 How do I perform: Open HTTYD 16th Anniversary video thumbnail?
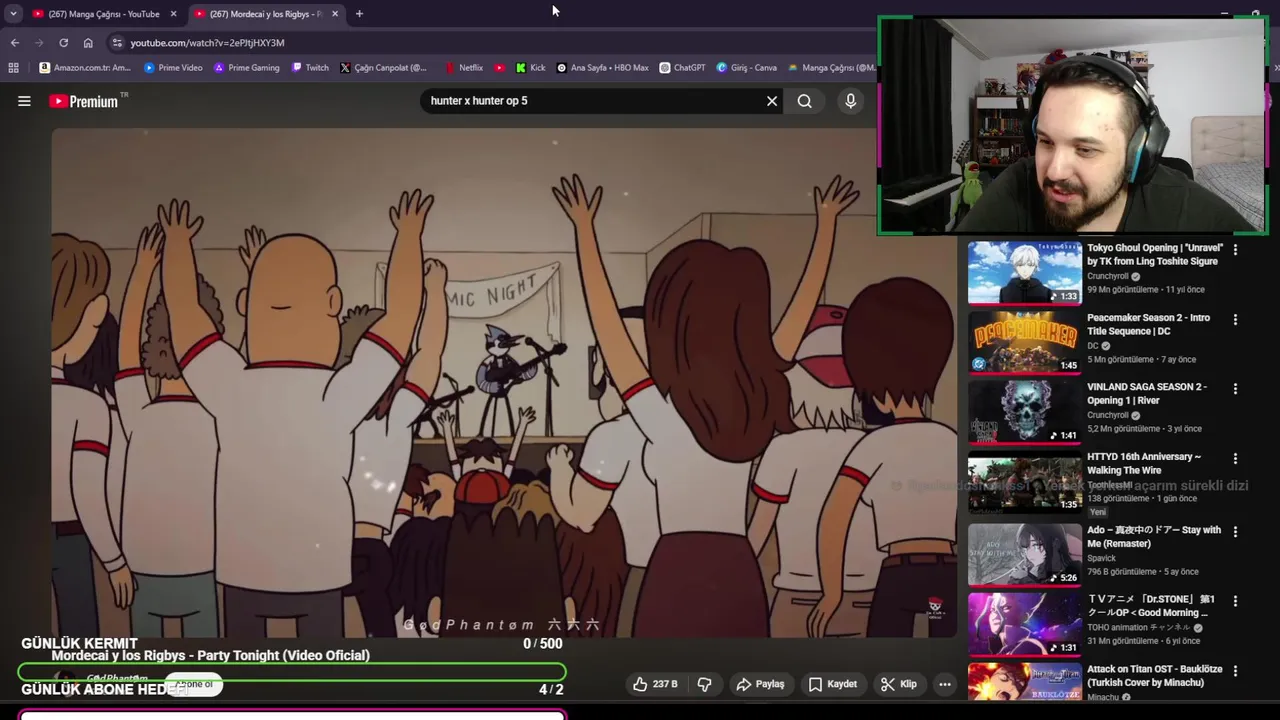1024,482
